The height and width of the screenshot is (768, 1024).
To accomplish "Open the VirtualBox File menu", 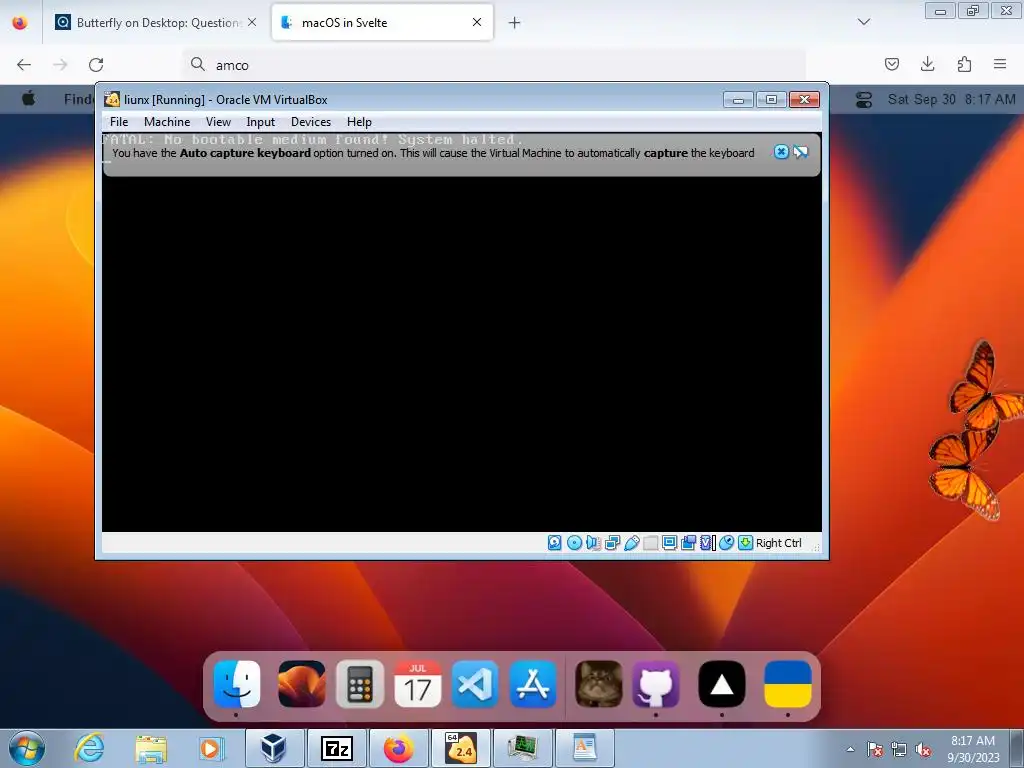I will (x=119, y=122).
